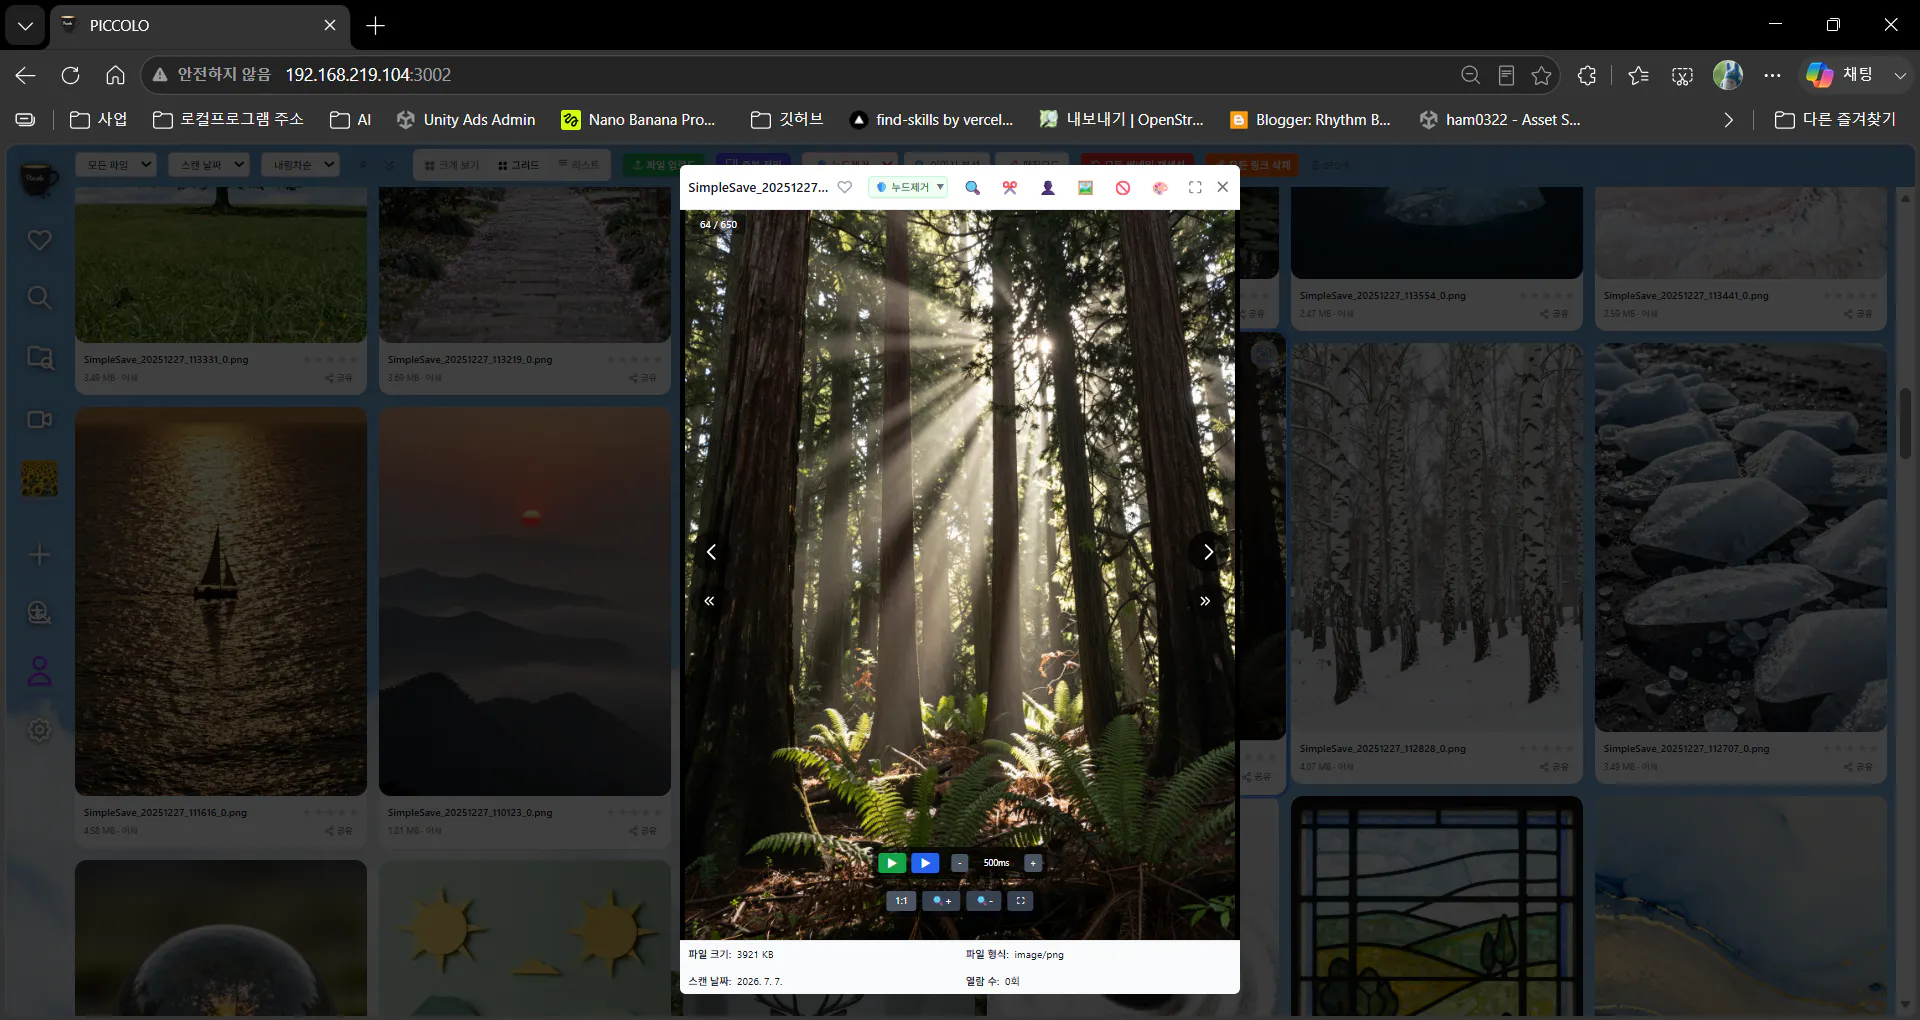The height and width of the screenshot is (1020, 1920).
Task: Open the 사업 bookmarks folder
Action: click(98, 120)
